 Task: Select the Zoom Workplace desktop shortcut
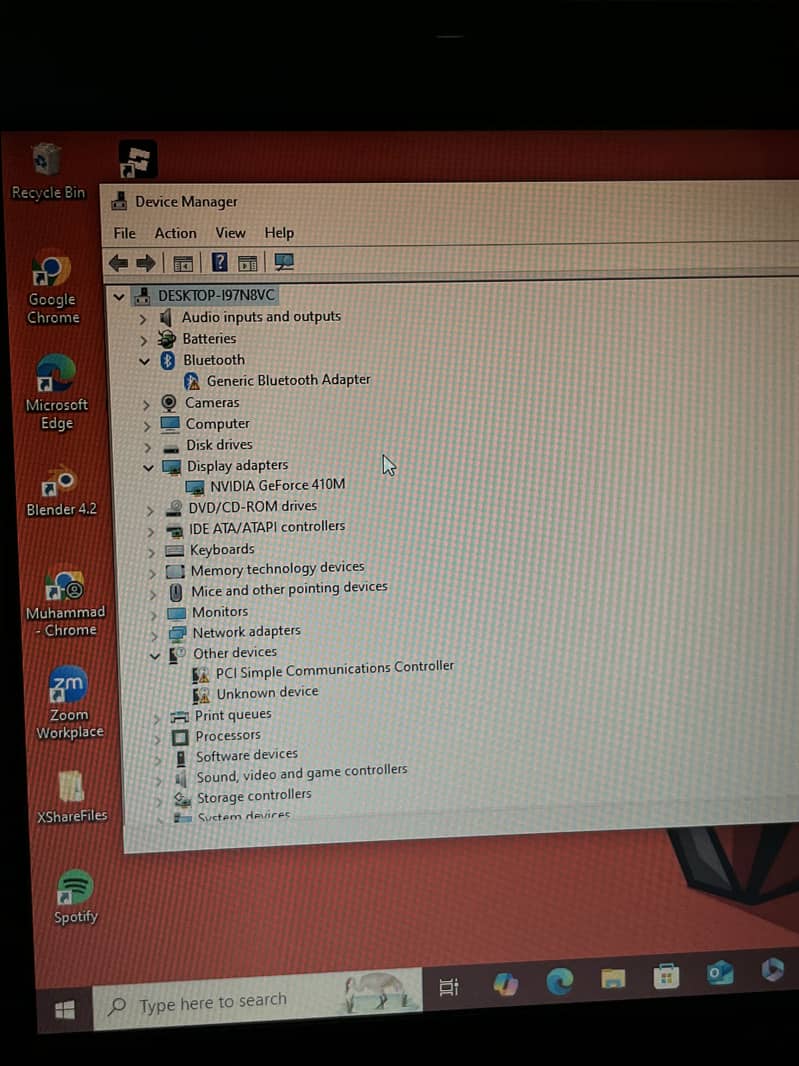click(x=69, y=703)
